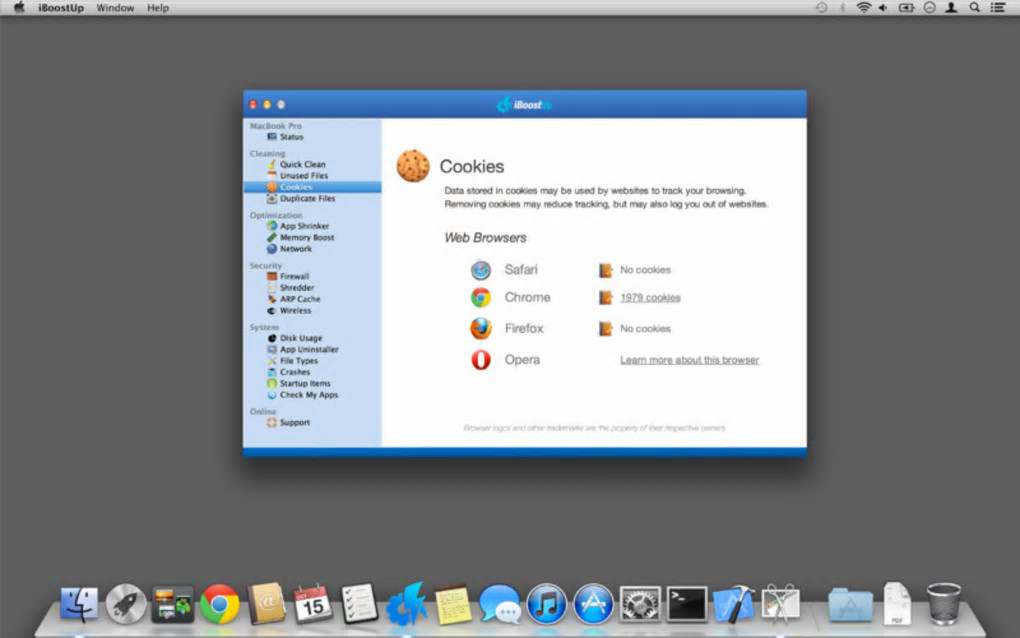Open Messages from the Dock
Viewport: 1020px width, 638px height.
[x=500, y=604]
